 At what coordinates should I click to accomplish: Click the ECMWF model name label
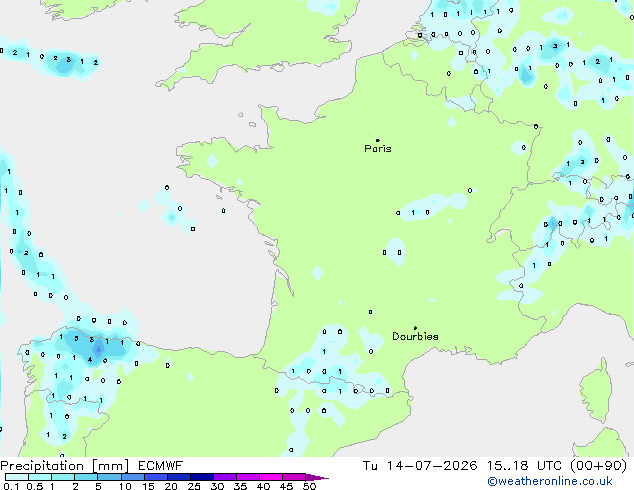pos(161,466)
